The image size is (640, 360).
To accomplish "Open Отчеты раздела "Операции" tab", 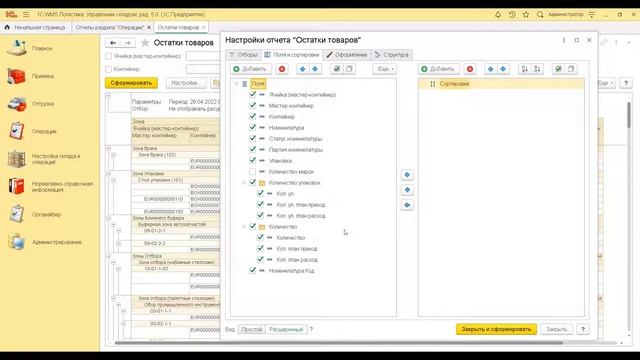I will 113,27.
